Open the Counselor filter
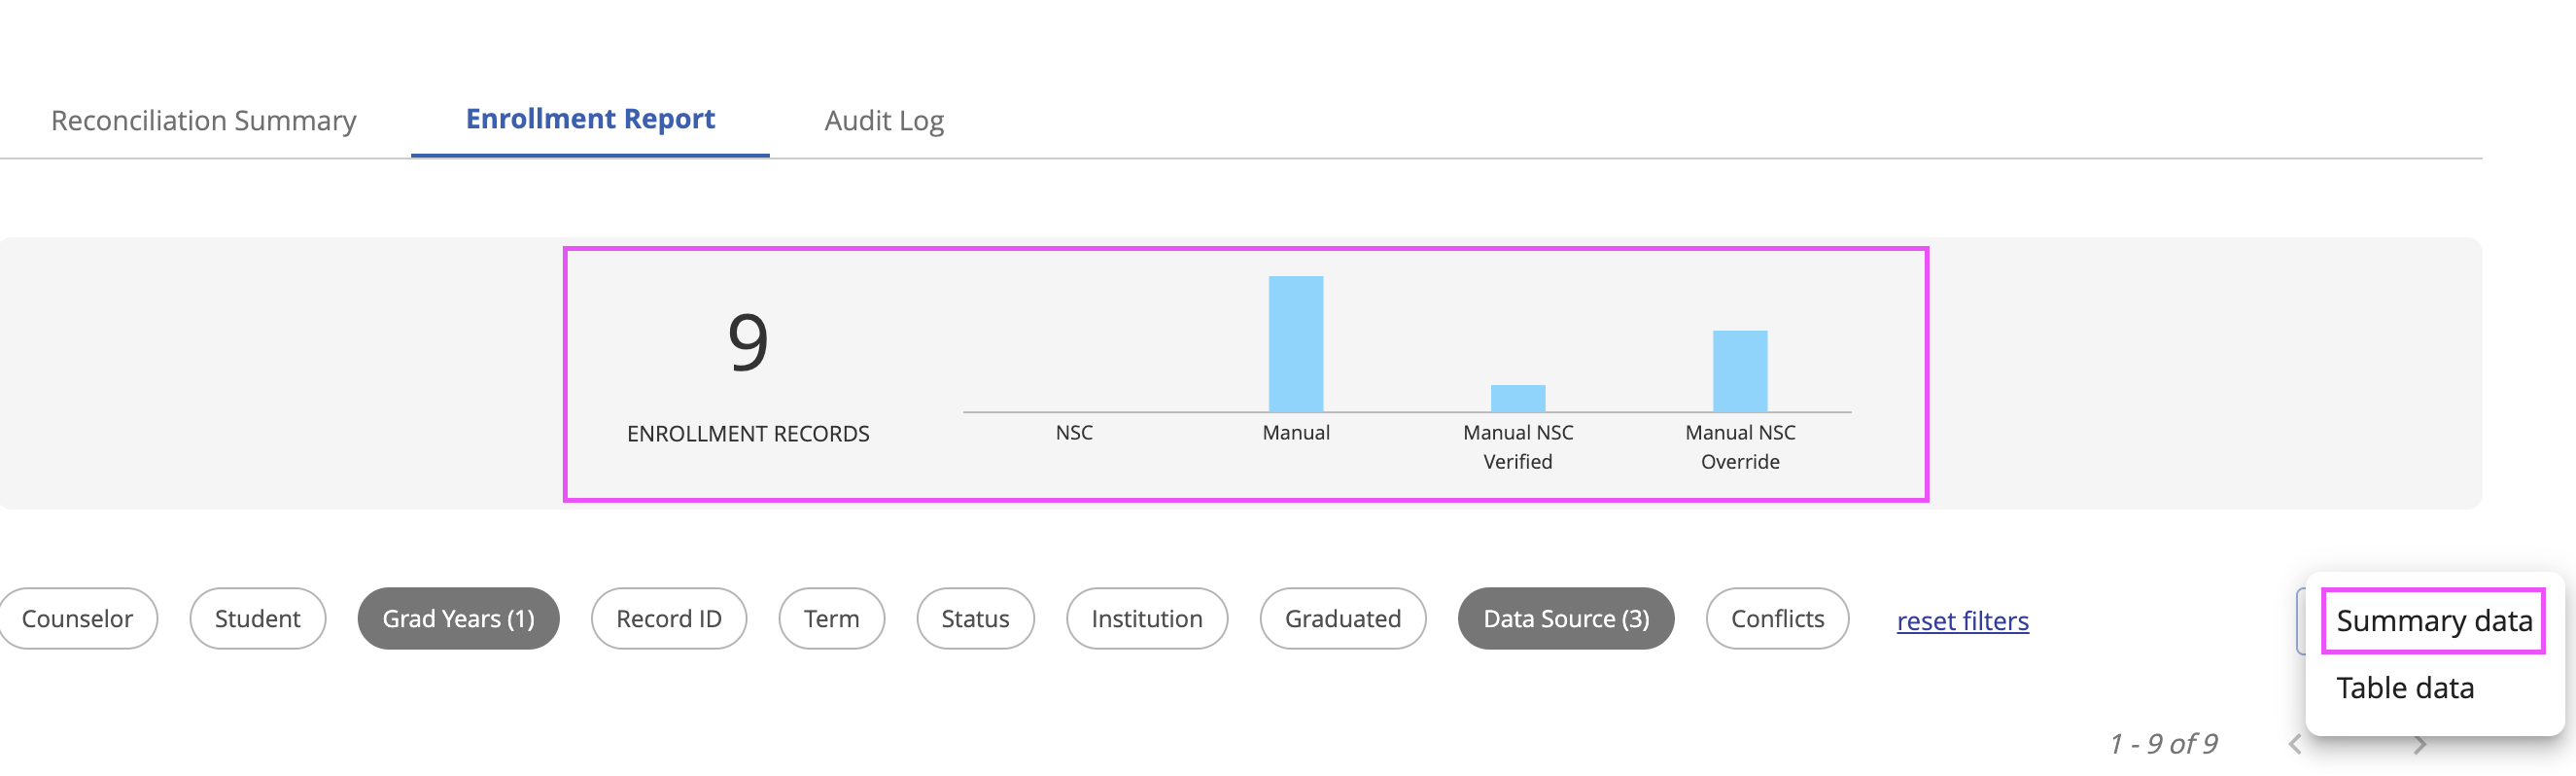 pos(78,619)
